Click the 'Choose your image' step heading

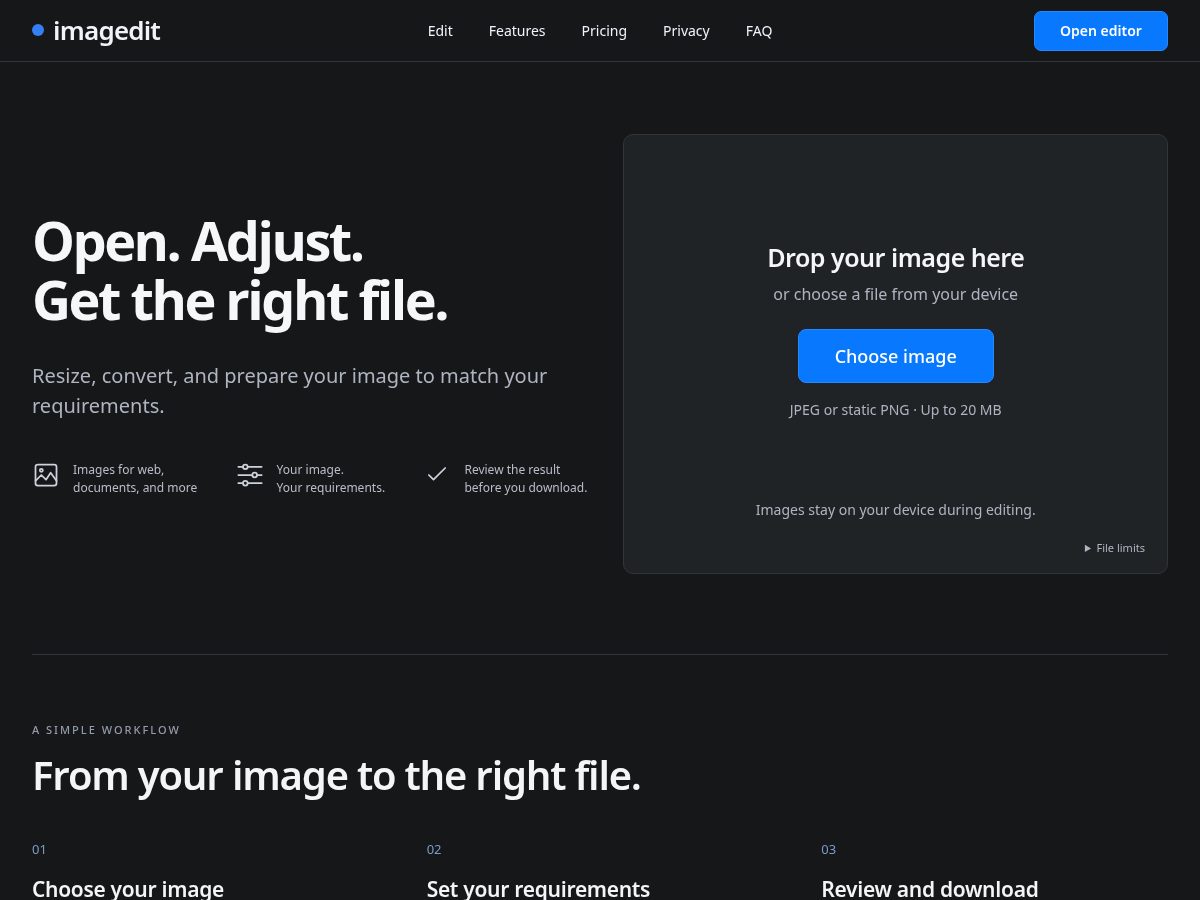coord(128,888)
